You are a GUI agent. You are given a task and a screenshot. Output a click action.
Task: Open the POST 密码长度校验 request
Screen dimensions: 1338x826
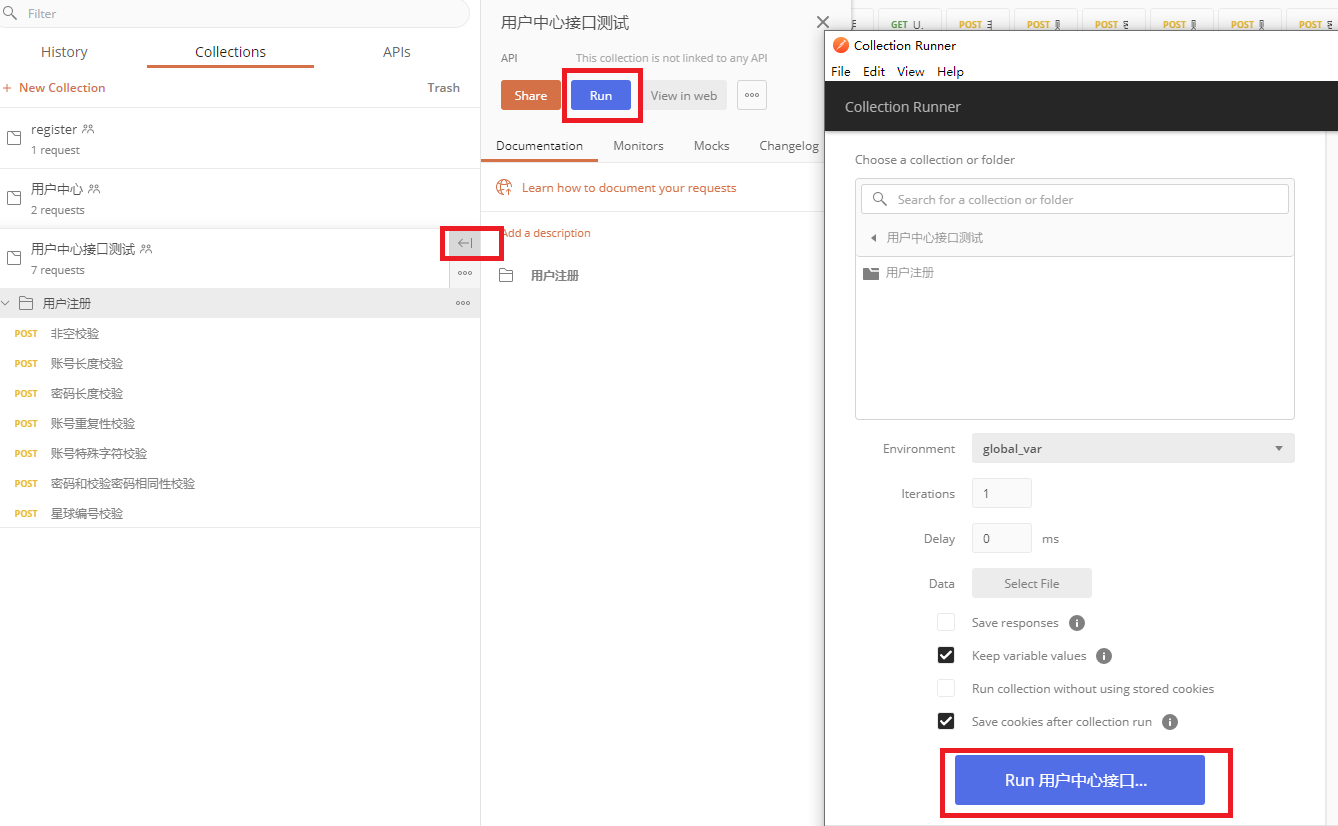(240, 393)
